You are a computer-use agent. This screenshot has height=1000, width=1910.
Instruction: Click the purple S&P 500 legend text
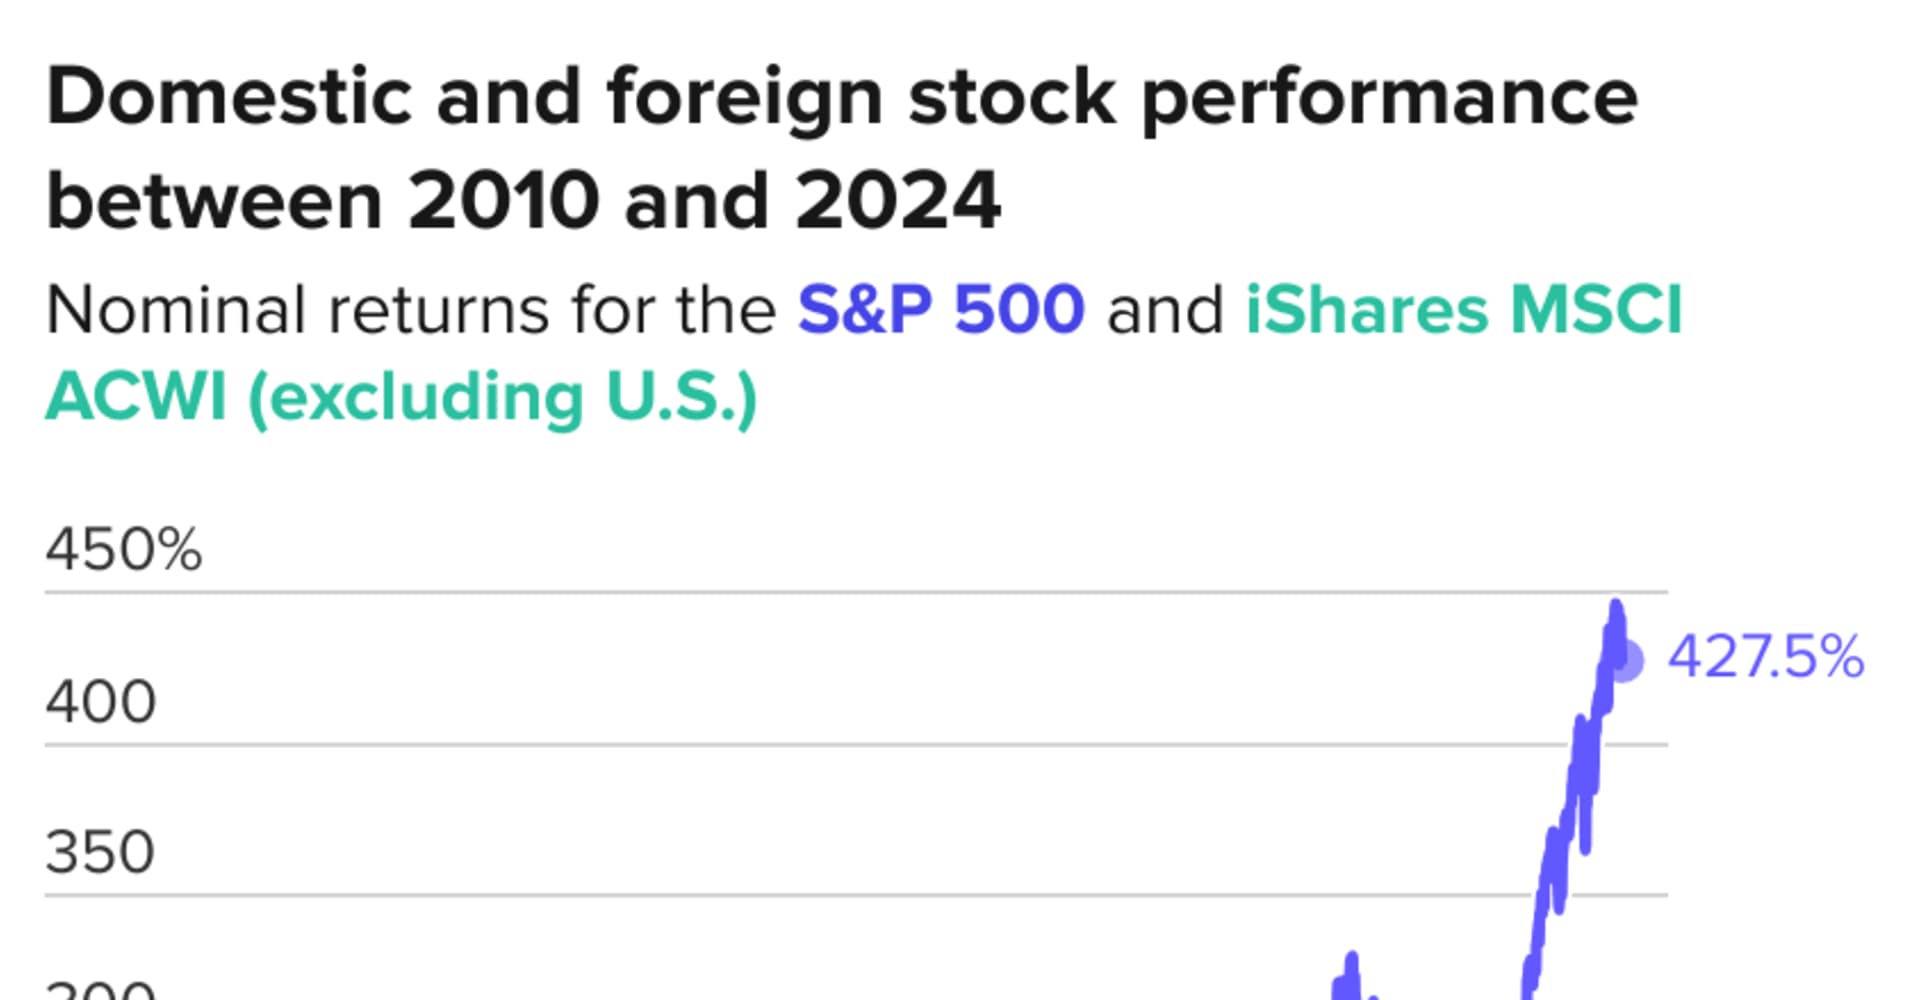(941, 309)
